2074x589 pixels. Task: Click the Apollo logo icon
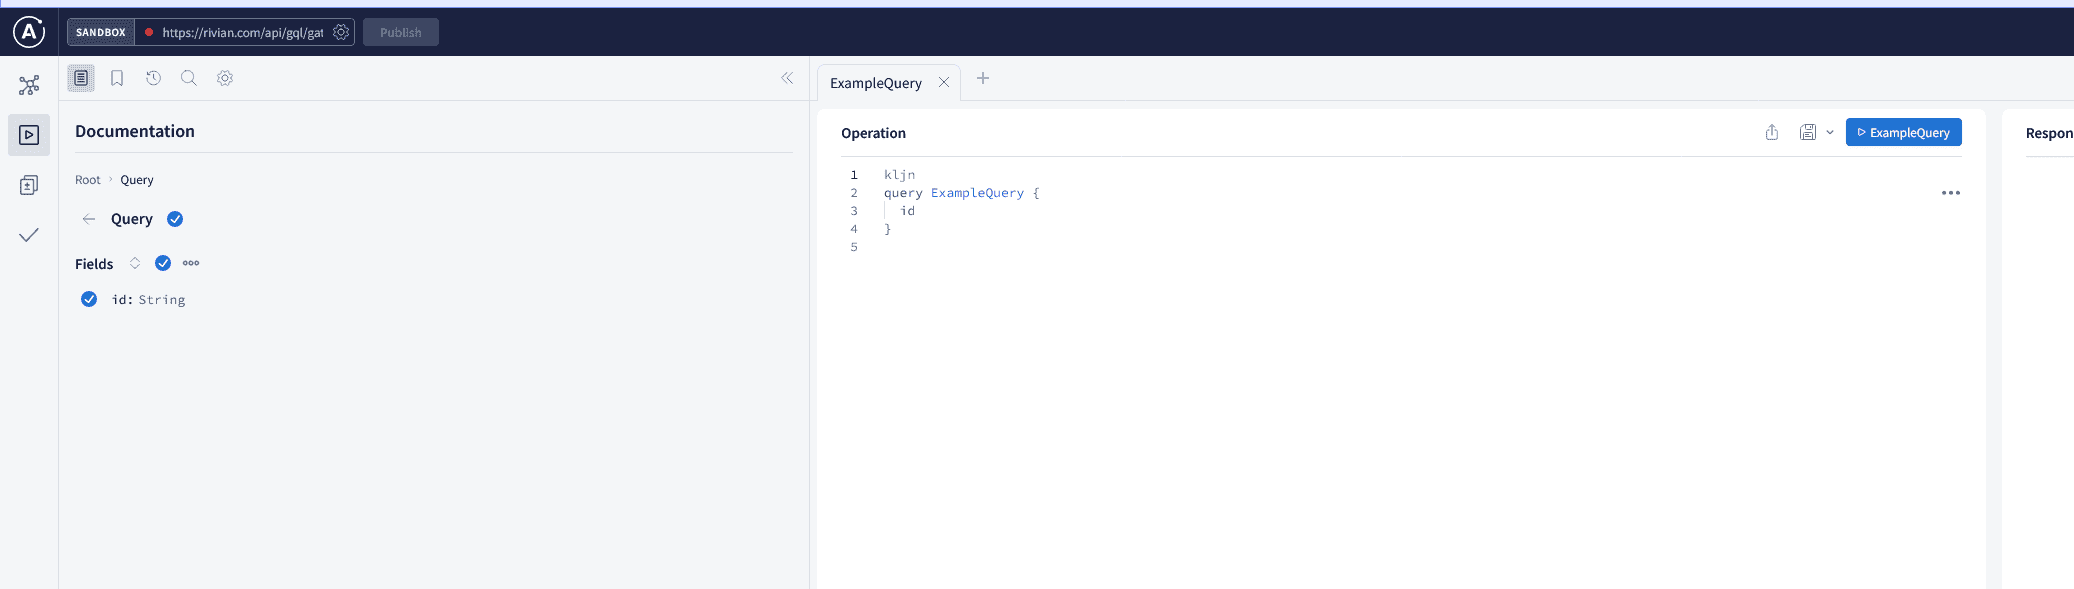[x=29, y=32]
